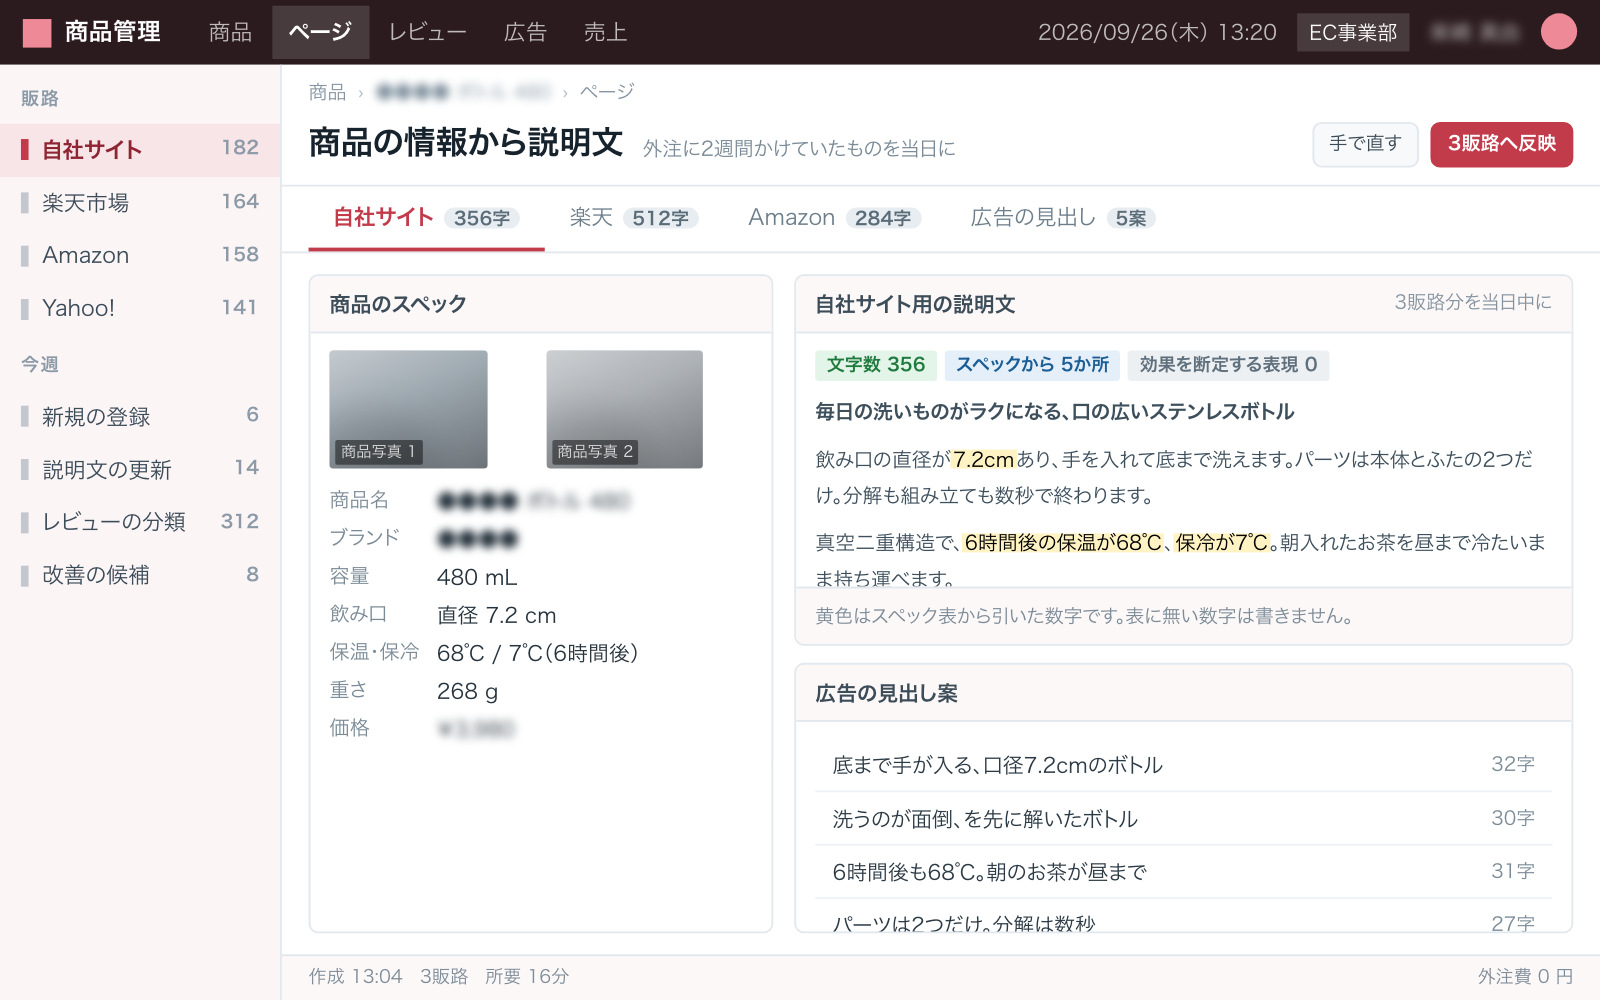Click the 外注費 0 円 status entry
Screen dimensions: 1600x1000
(x=1525, y=977)
